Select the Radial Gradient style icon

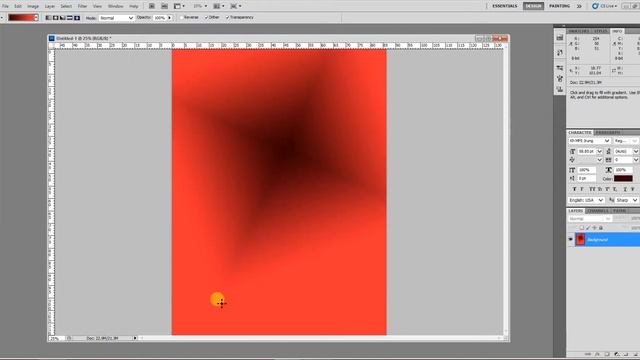[x=56, y=18]
